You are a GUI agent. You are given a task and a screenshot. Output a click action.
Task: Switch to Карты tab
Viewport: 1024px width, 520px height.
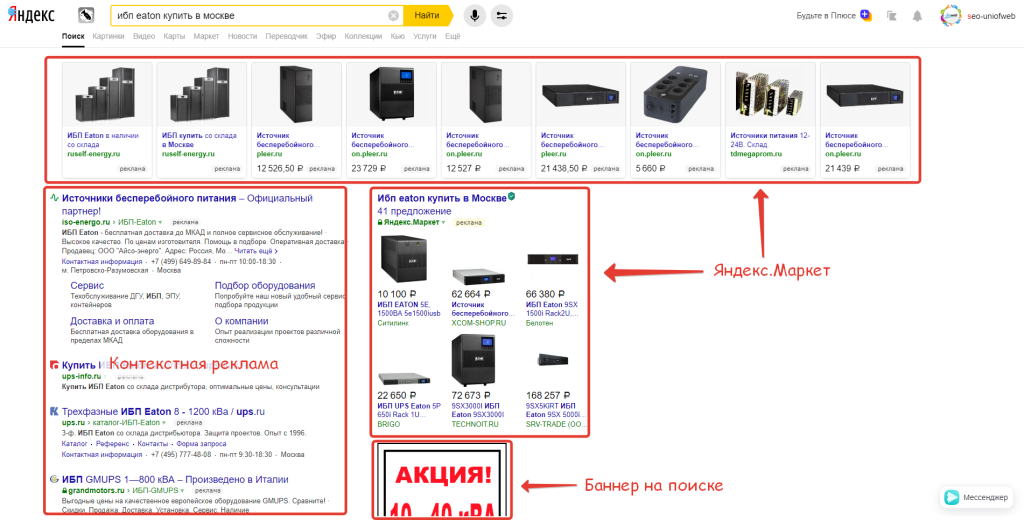pyautogui.click(x=174, y=37)
